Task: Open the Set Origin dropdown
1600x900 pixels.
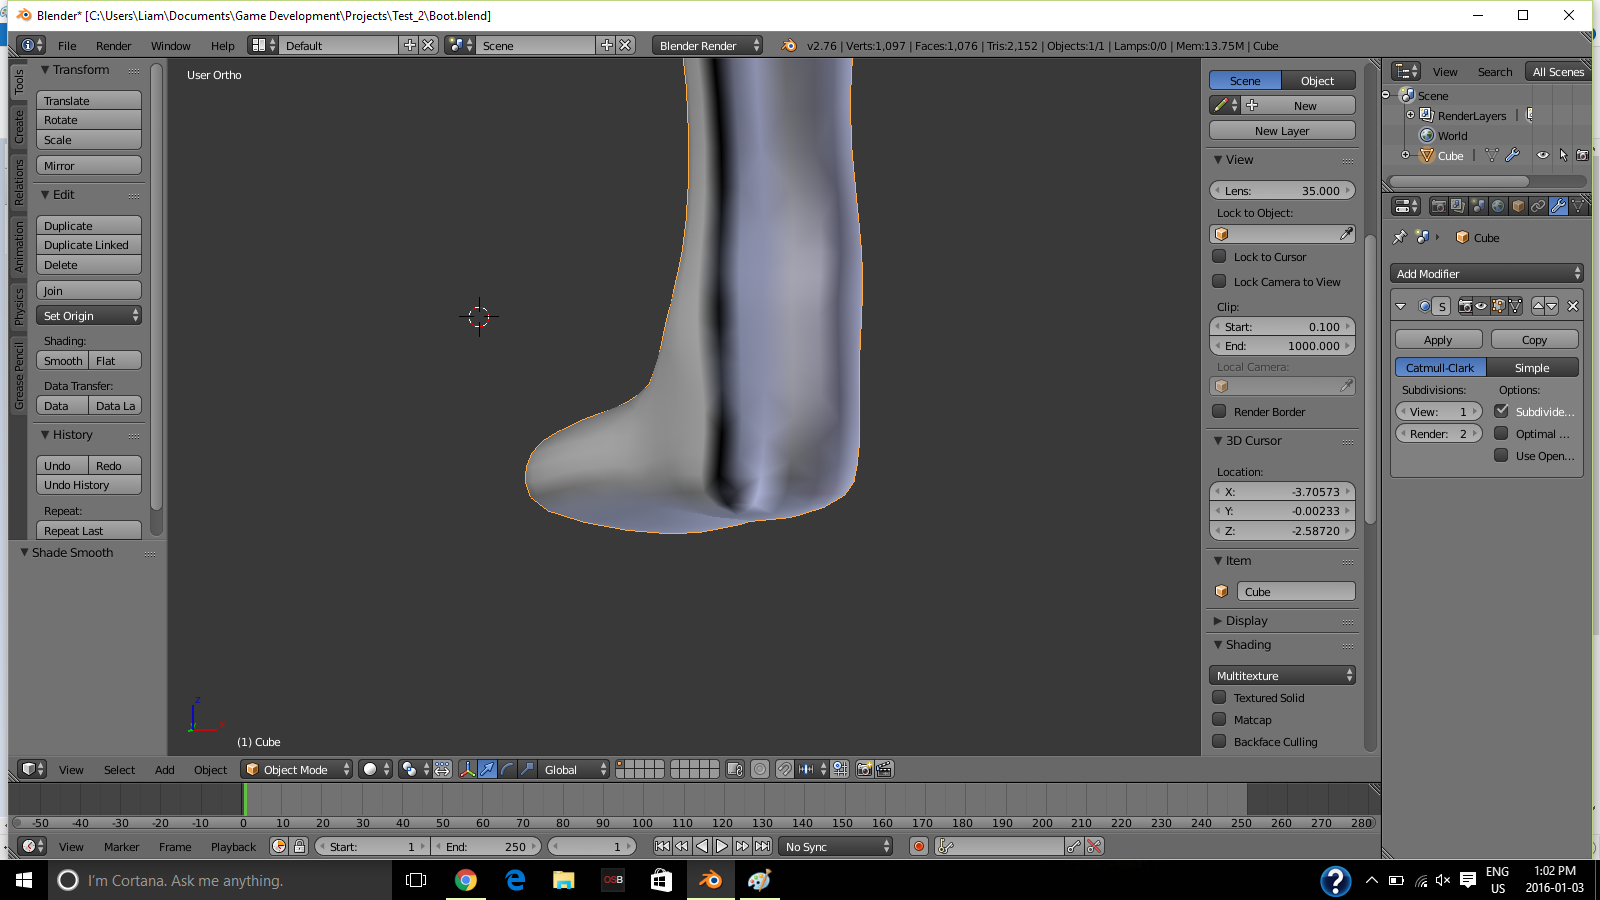Action: click(x=89, y=315)
